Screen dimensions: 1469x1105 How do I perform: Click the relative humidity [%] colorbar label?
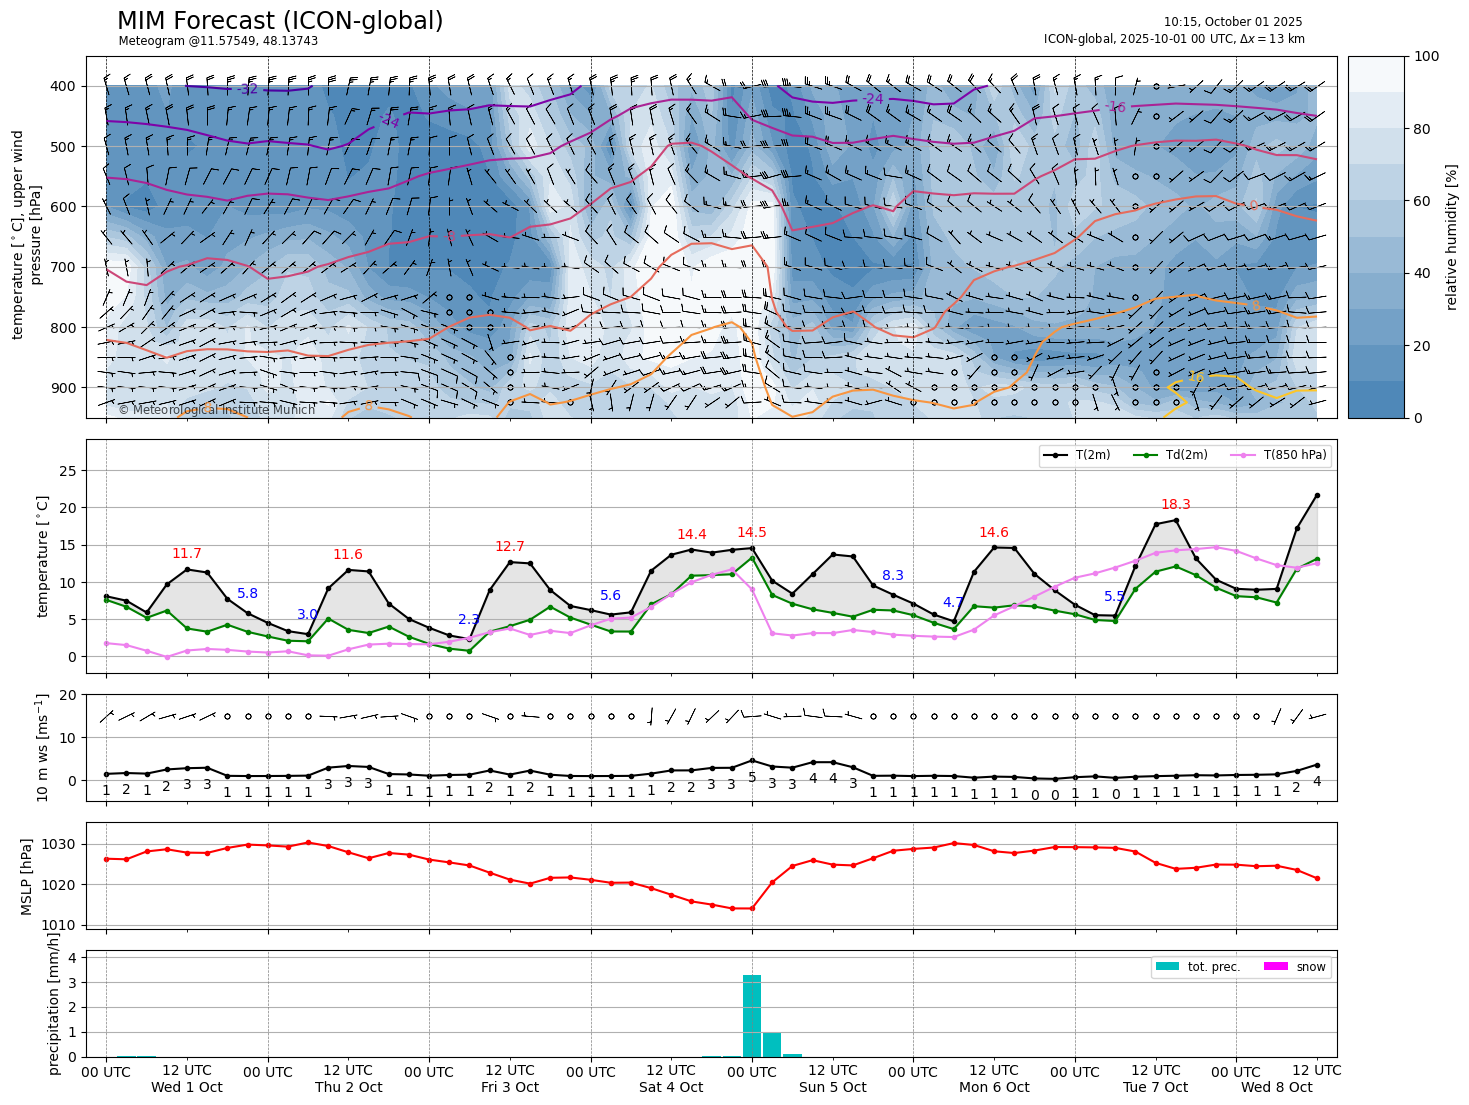pos(1451,237)
